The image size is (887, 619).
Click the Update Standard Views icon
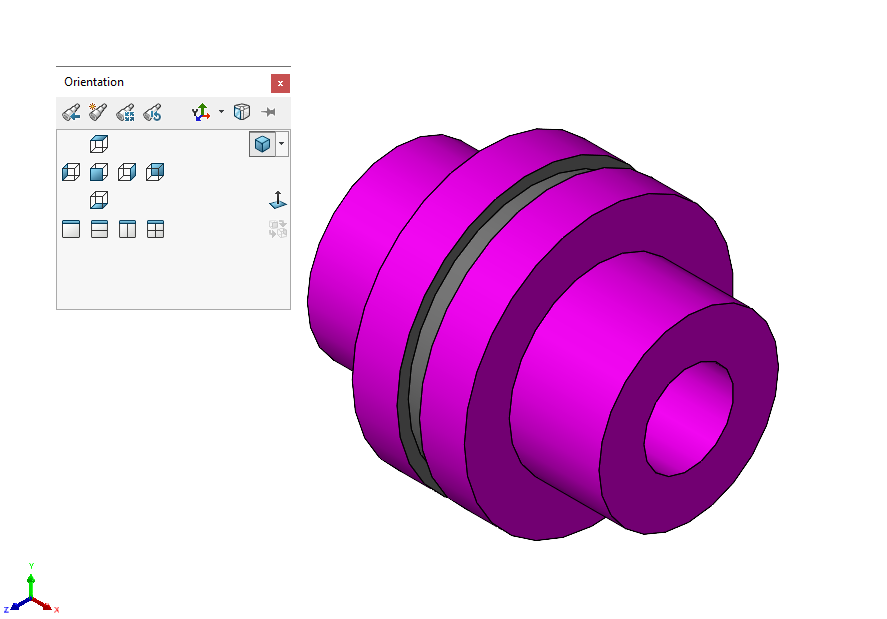click(125, 111)
